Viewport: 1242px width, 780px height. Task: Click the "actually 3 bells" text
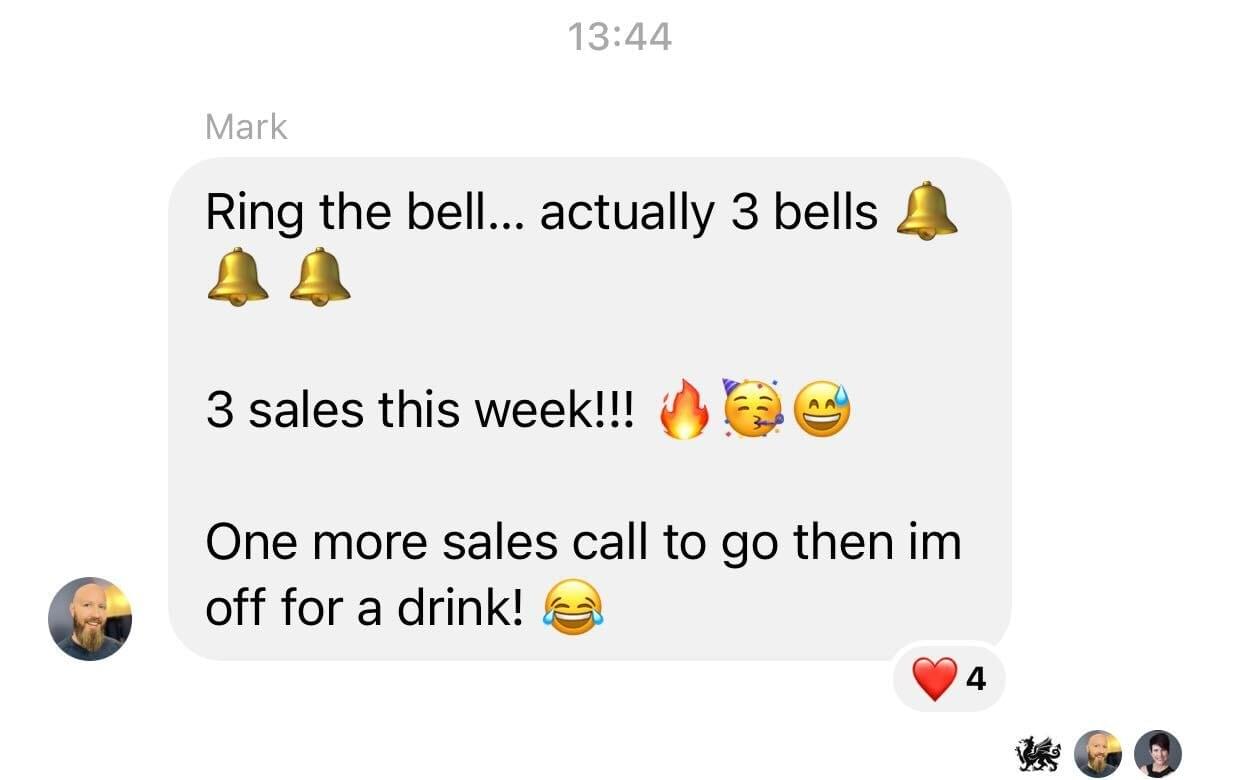pos(709,212)
